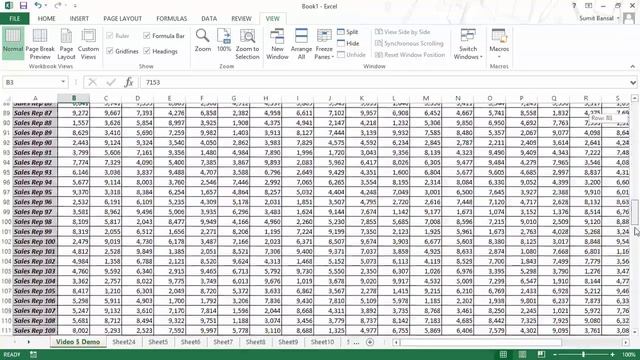640x360 pixels.
Task: Confirm formula entry with check icon
Action: (x=111, y=82)
